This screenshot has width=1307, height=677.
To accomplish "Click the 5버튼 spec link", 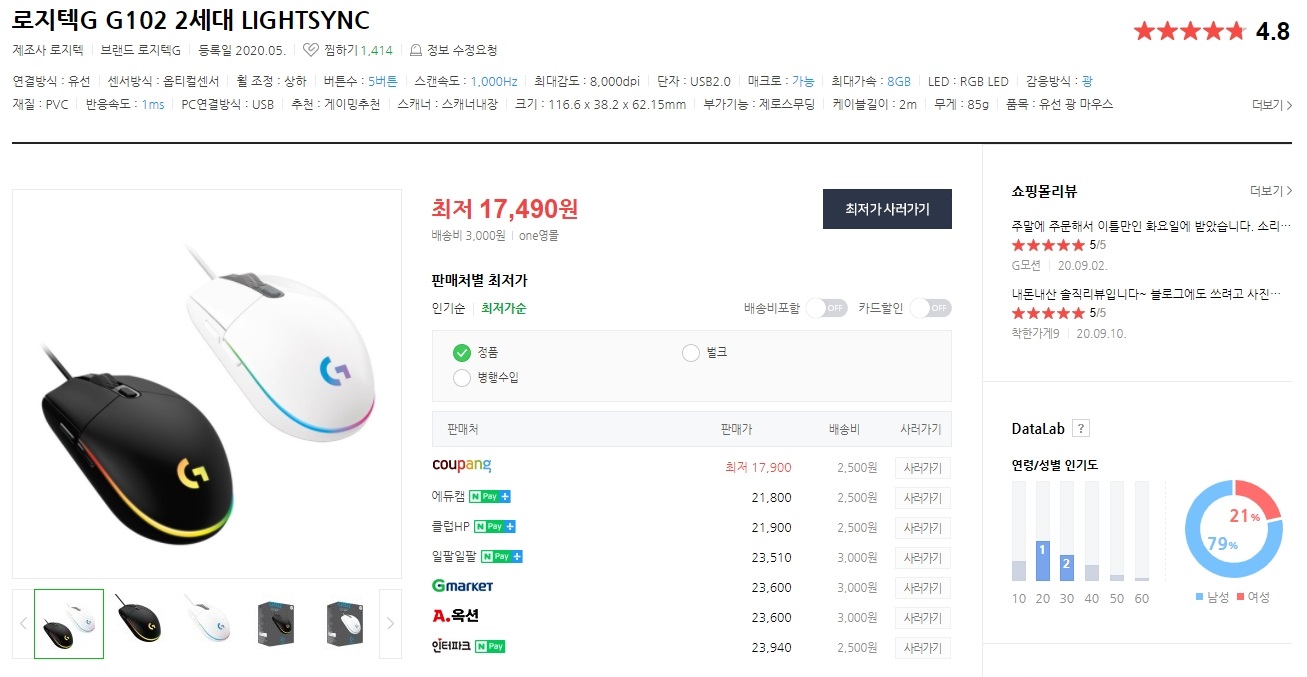I will [382, 81].
